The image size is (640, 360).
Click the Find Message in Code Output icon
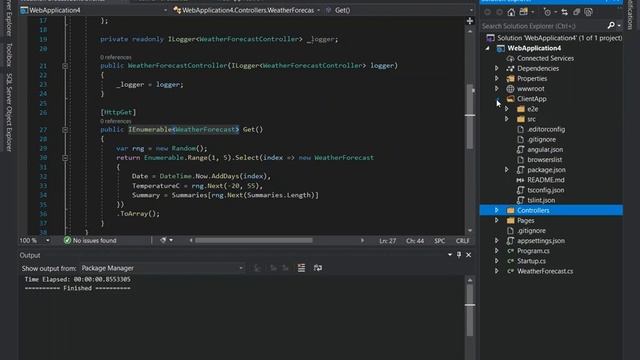257,268
